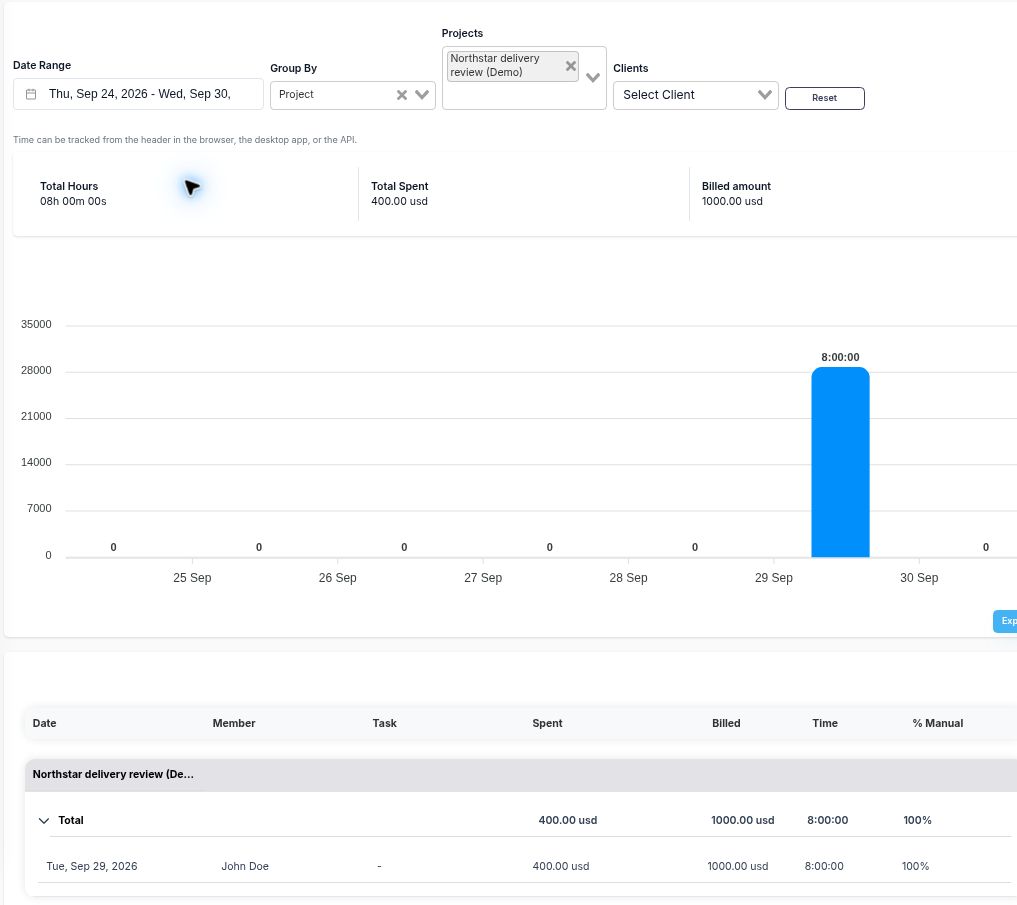Click 400.00 usd in the John Doe row

tap(560, 866)
